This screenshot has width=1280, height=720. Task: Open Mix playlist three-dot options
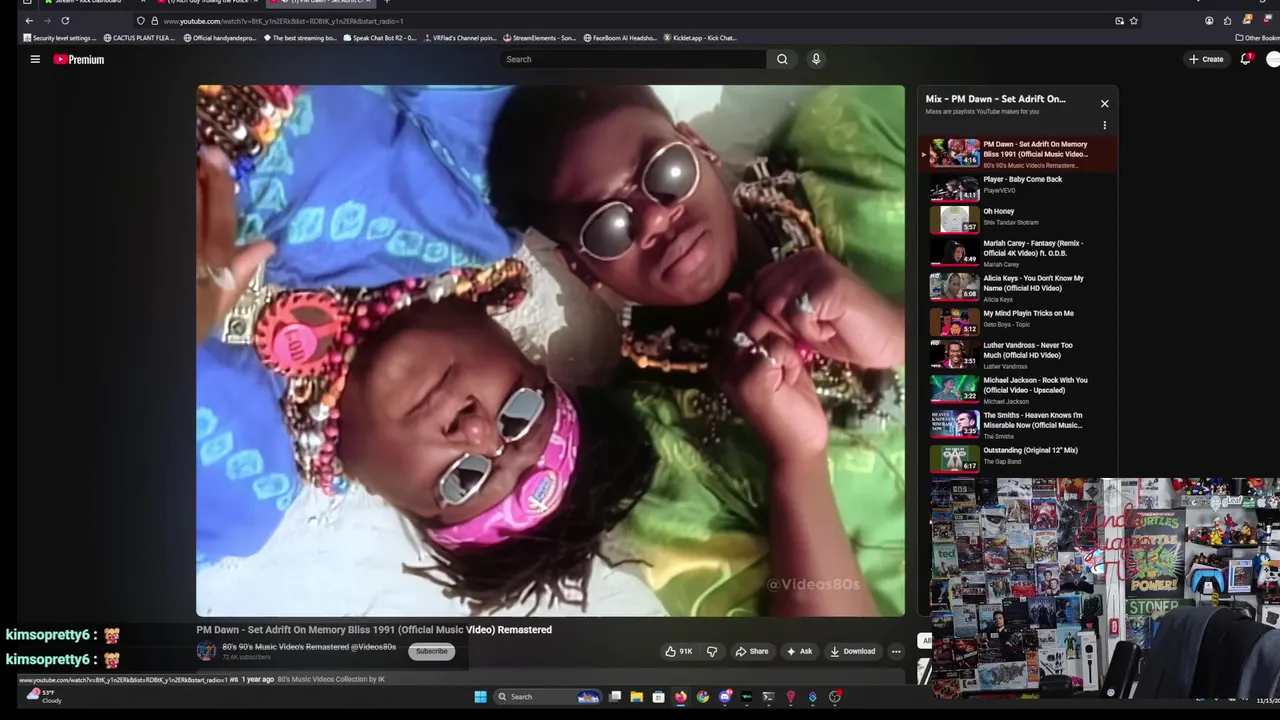point(1104,125)
